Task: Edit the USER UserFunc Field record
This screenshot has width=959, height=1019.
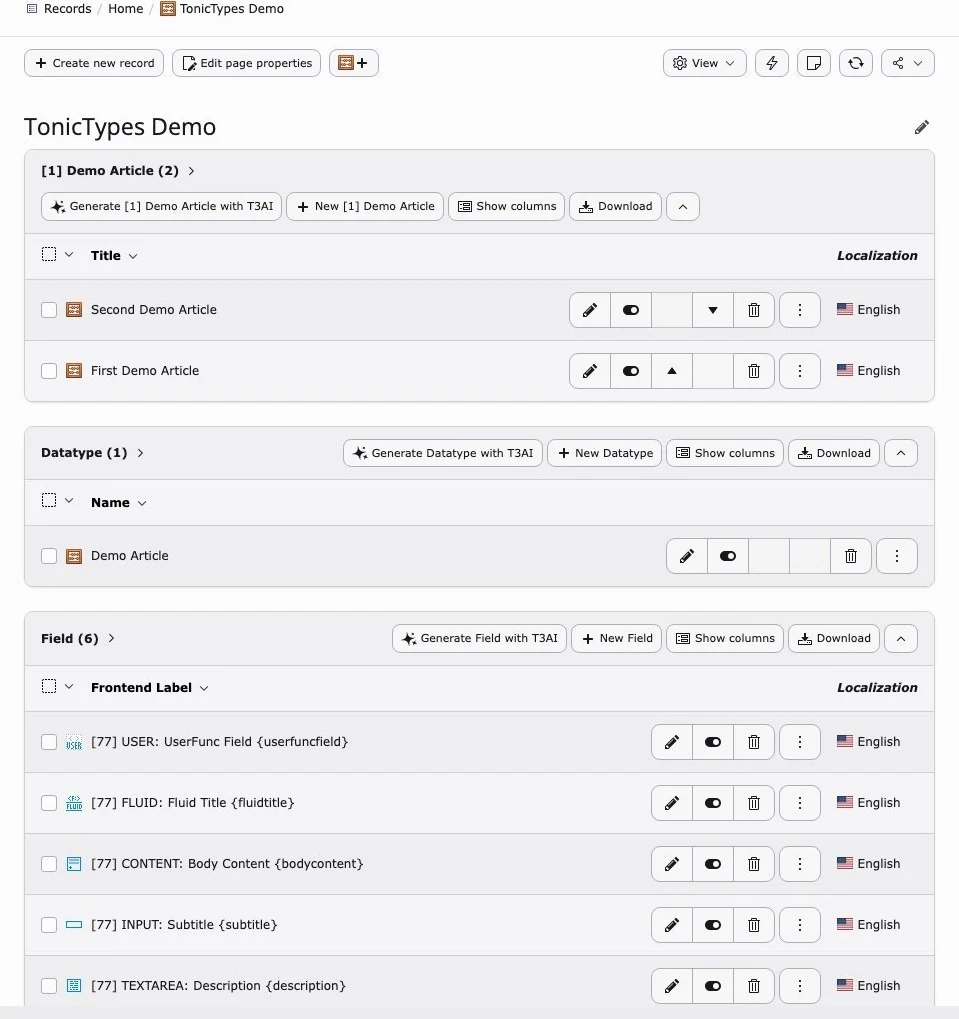Action: (x=672, y=742)
